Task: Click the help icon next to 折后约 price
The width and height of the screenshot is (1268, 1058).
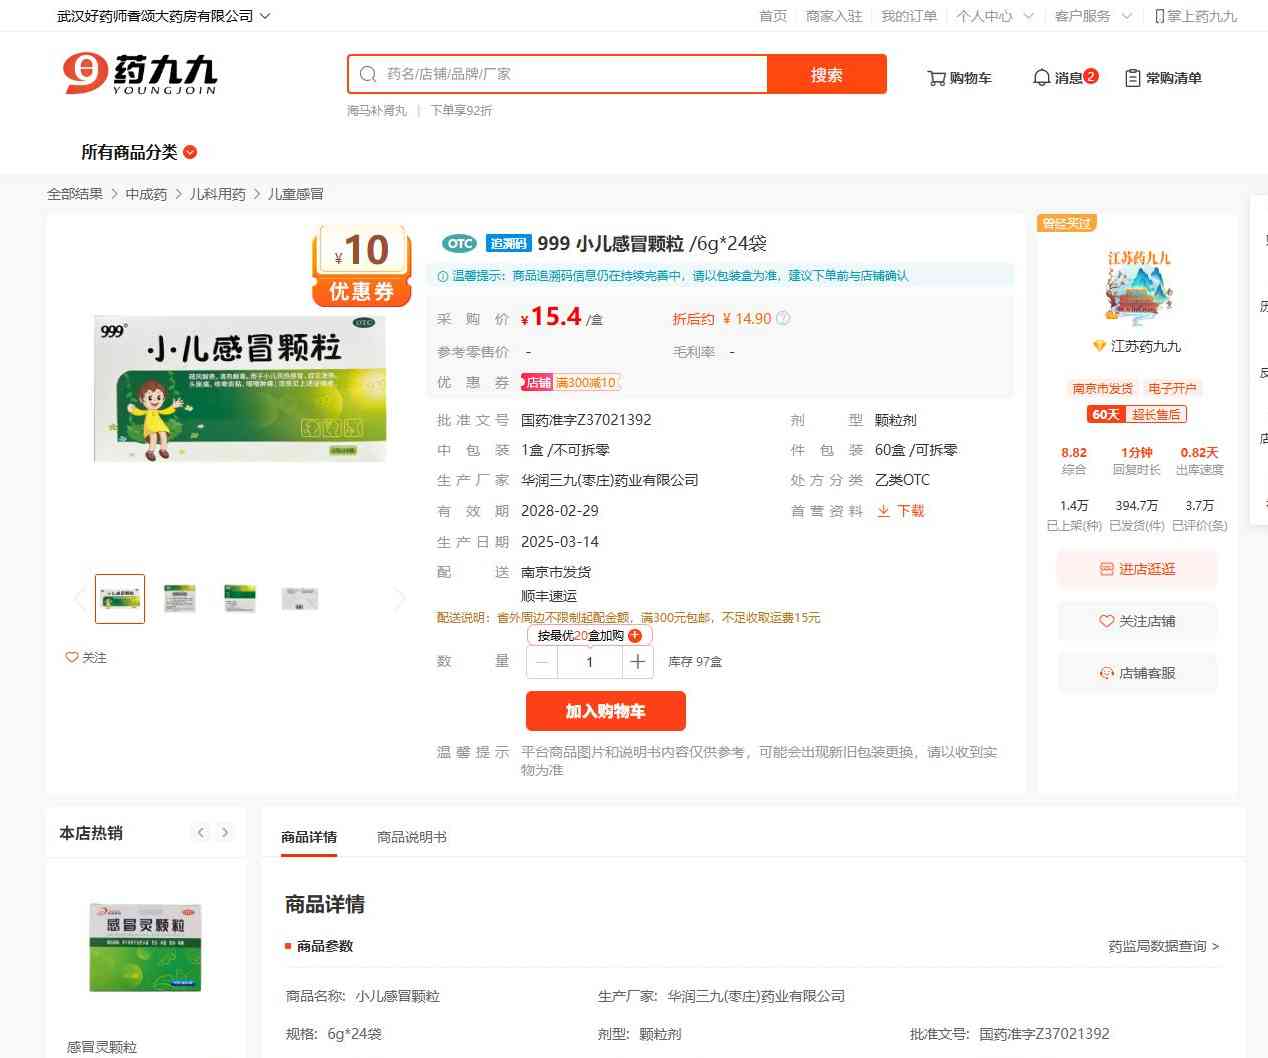Action: [783, 319]
